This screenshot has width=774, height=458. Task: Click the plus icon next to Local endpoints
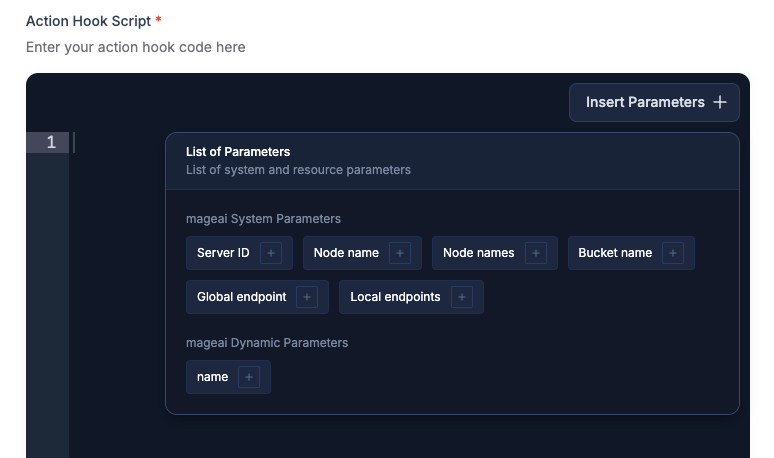coord(462,297)
